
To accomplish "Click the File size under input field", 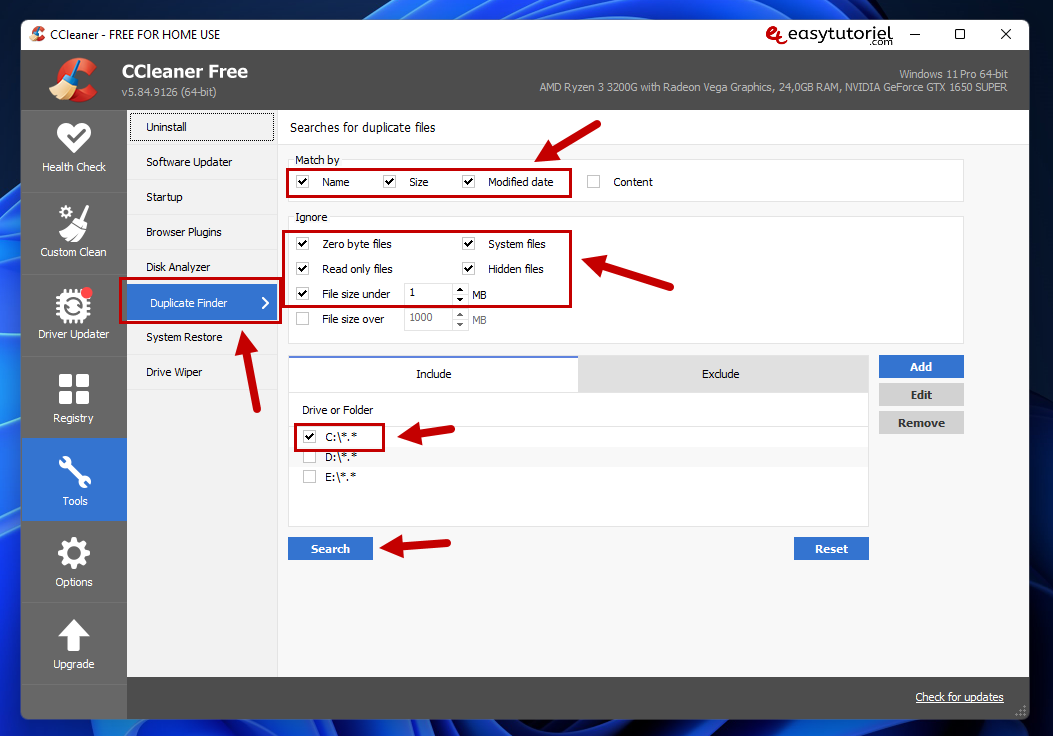I will (x=429, y=293).
